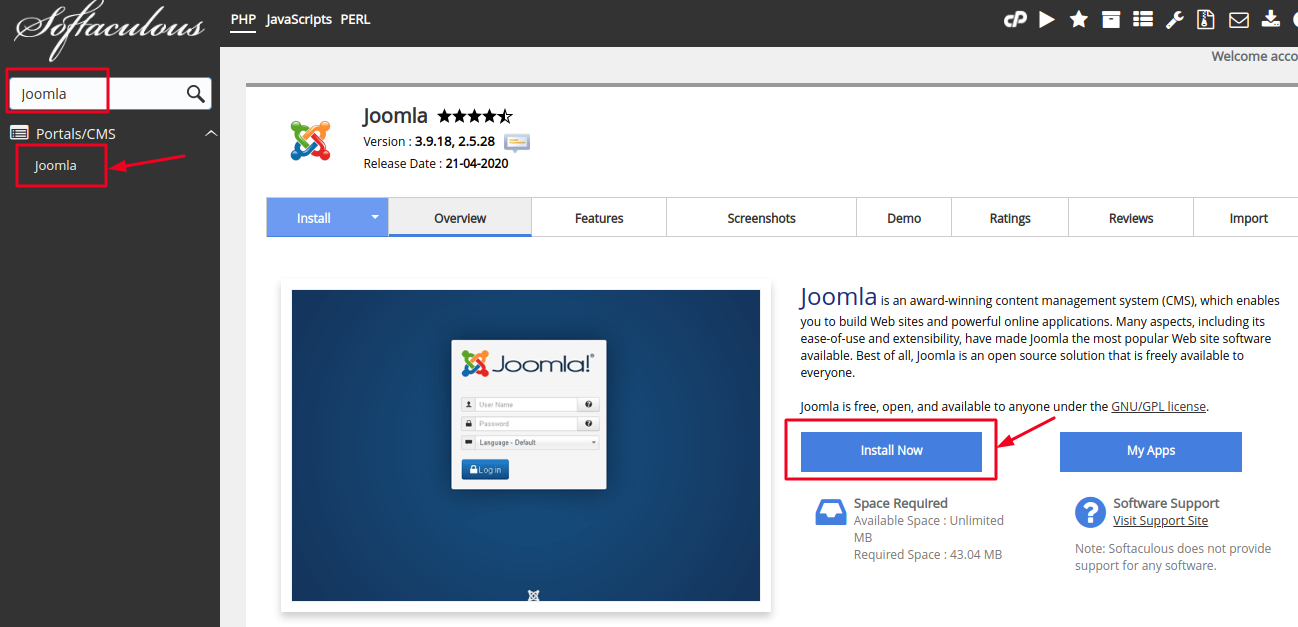This screenshot has height=627, width=1298.
Task: Open settings via the wrench icon
Action: 1175,19
